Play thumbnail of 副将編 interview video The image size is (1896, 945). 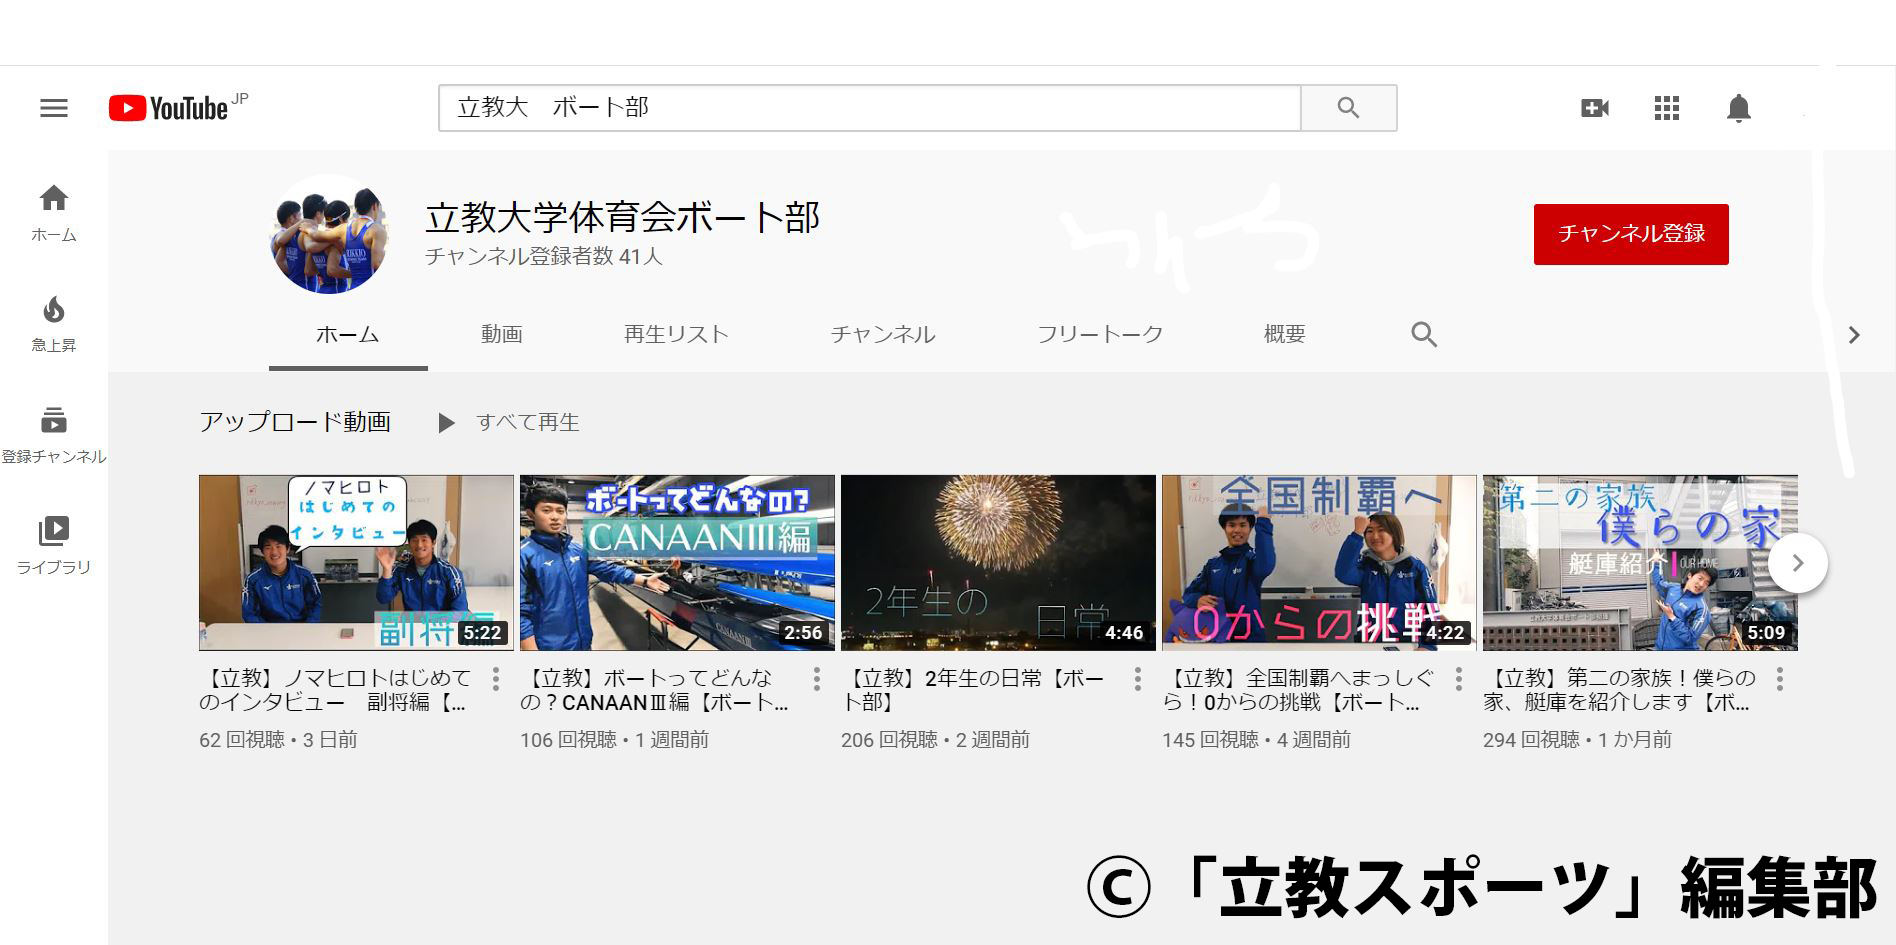(x=356, y=563)
